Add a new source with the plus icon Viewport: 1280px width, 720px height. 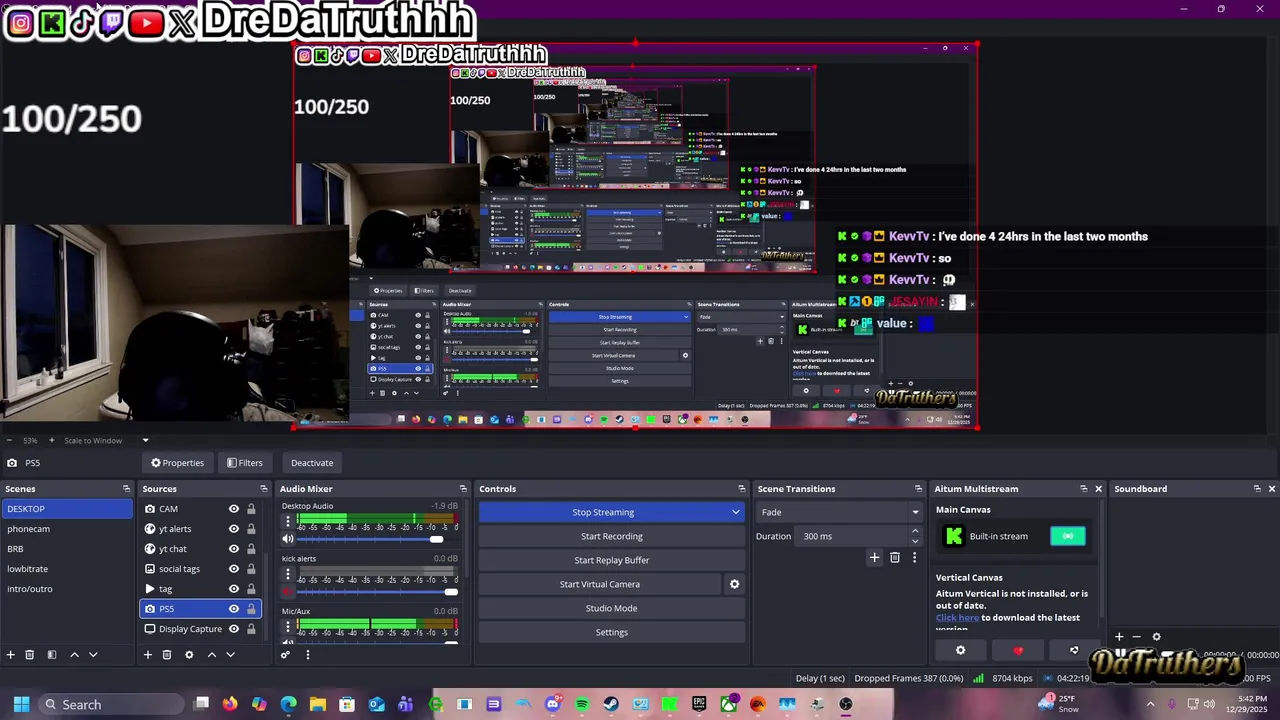tap(148, 655)
